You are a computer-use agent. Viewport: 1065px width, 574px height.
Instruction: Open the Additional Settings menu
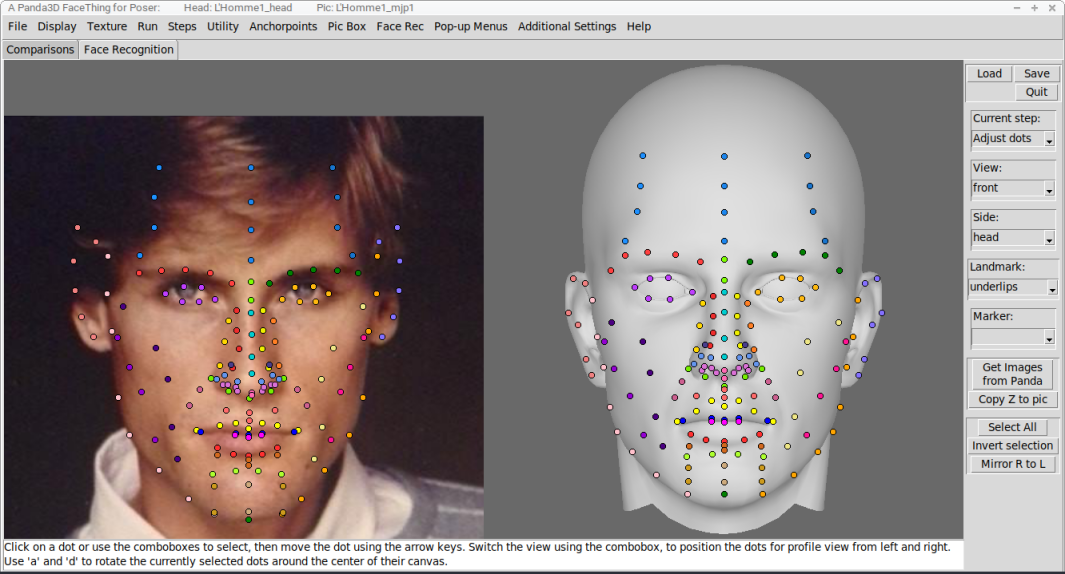click(x=567, y=26)
